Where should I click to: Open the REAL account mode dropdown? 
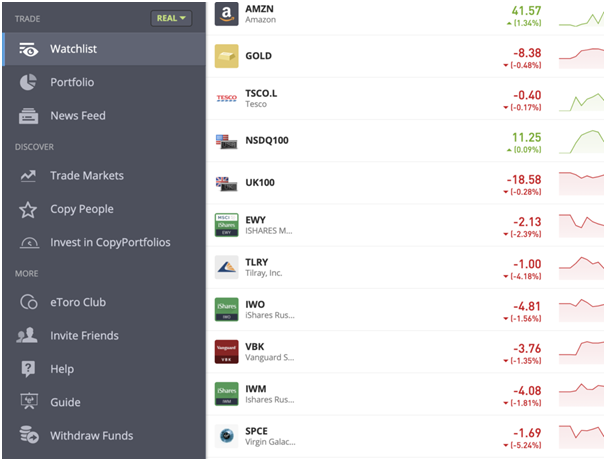171,18
